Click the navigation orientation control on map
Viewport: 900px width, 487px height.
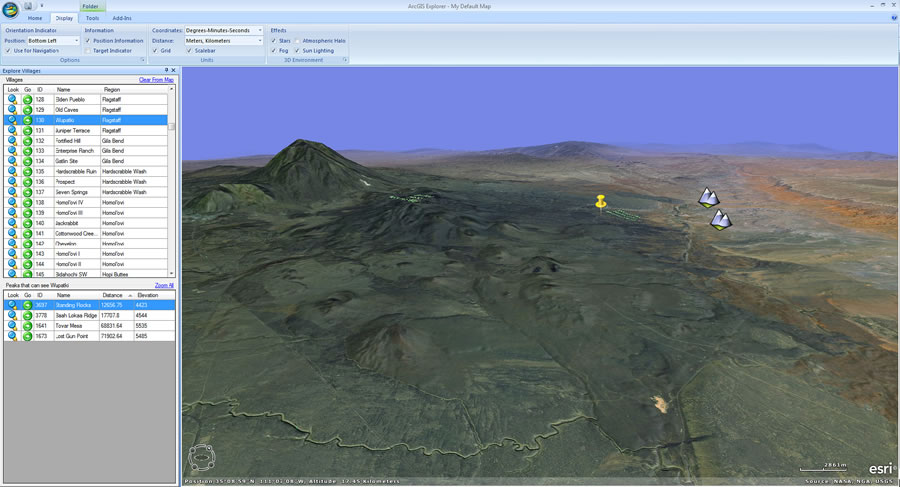click(x=201, y=457)
